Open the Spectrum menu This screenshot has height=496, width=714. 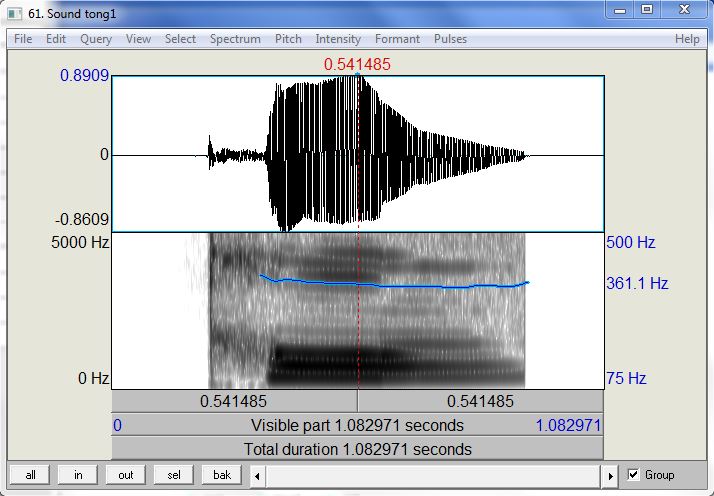pos(235,39)
